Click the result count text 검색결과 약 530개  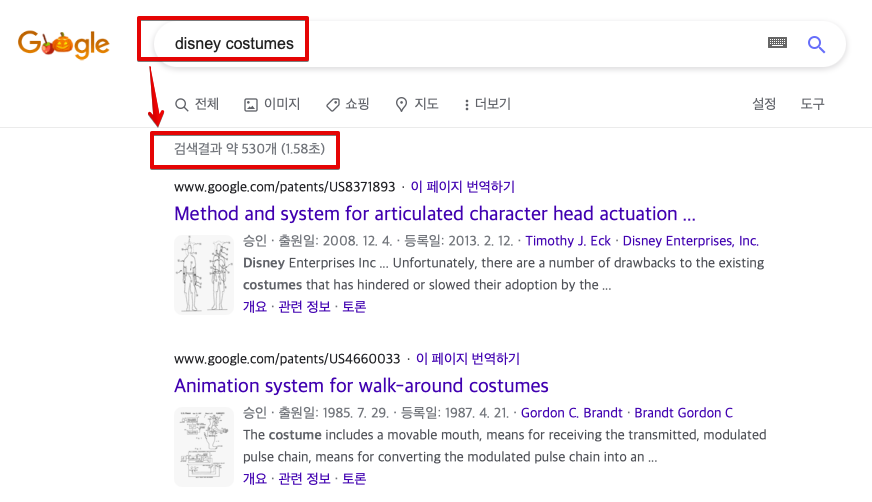click(225, 149)
